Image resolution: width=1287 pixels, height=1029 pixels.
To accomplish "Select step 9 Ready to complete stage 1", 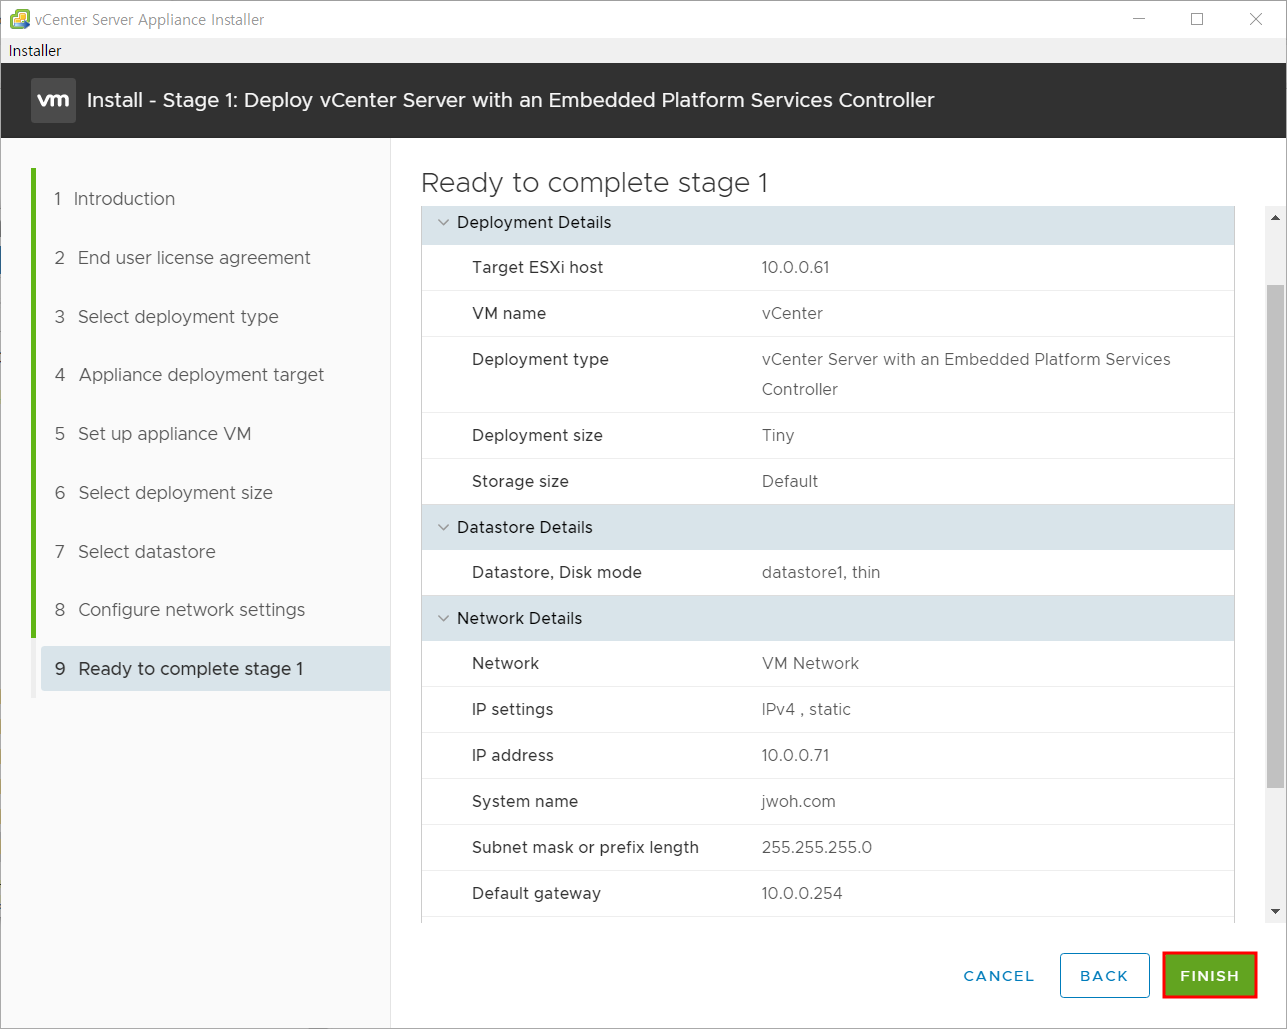I will [x=215, y=669].
